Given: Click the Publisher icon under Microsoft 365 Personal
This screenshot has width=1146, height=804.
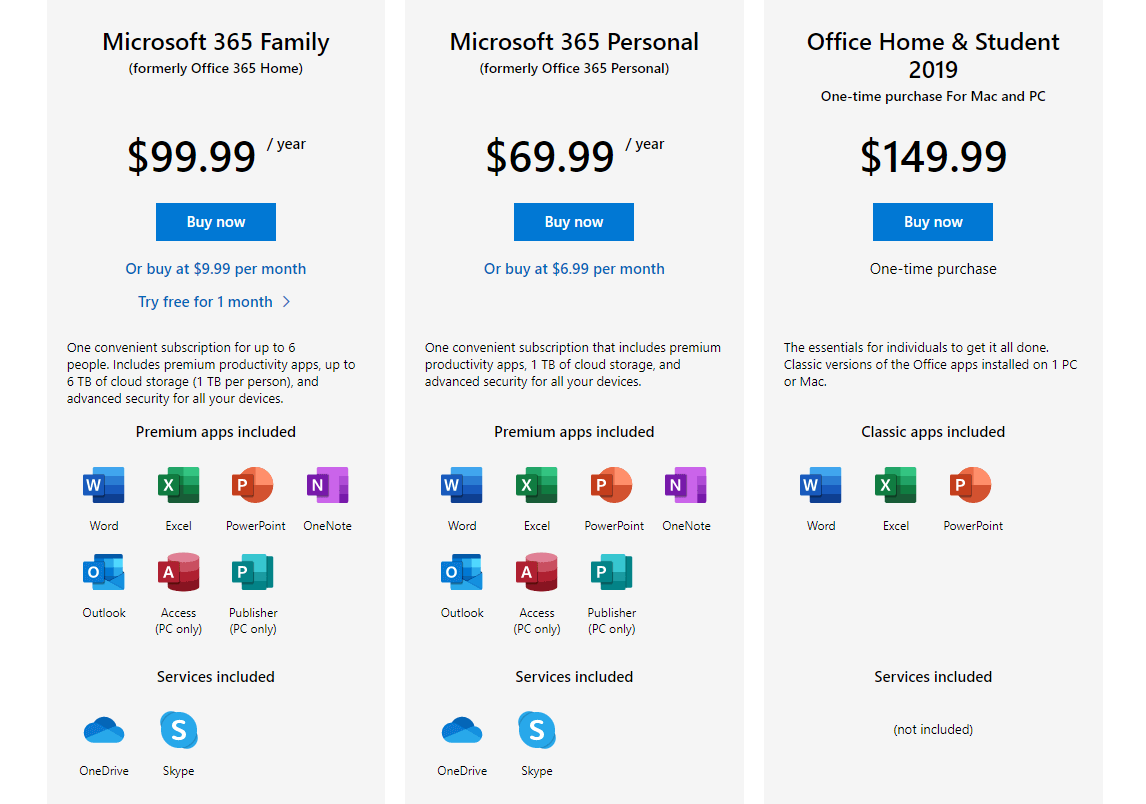Looking at the screenshot, I should [611, 571].
